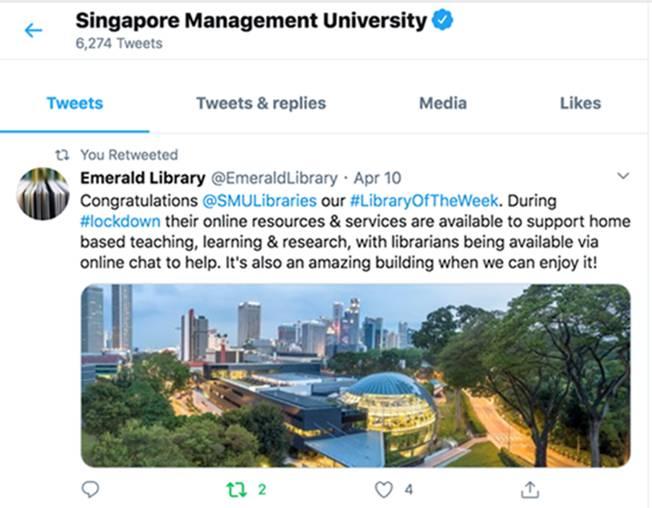The image size is (652, 508).
Task: Undo the retweet via green retweet icon
Action: 237,490
